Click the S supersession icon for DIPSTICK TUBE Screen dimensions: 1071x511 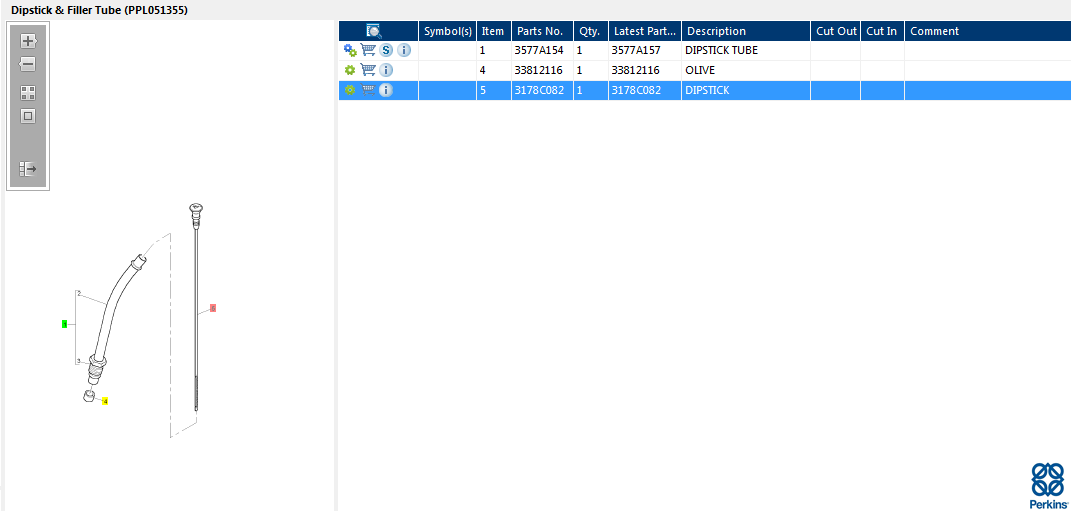point(386,50)
